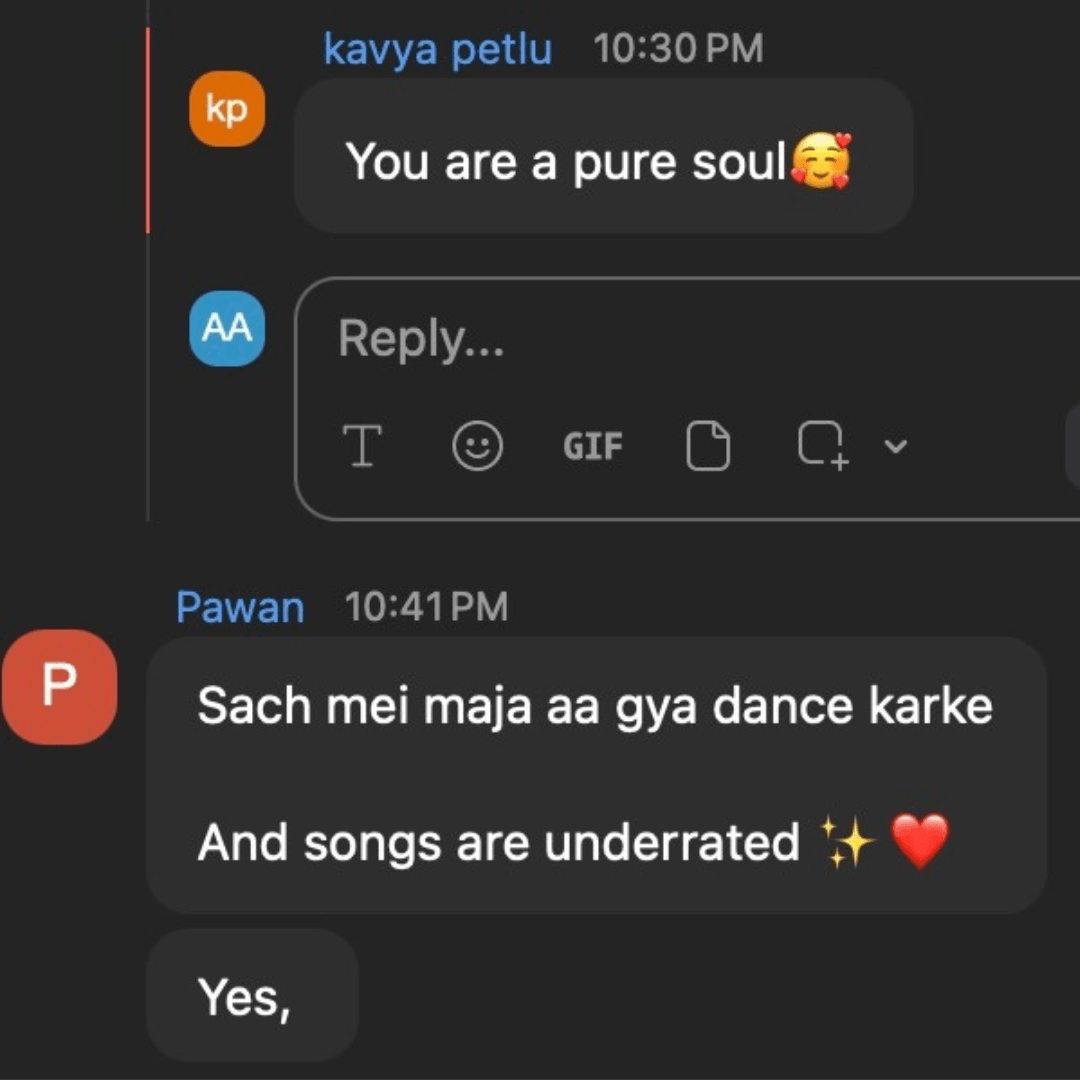Capture a screenshot with the screen capture icon

click(x=822, y=445)
